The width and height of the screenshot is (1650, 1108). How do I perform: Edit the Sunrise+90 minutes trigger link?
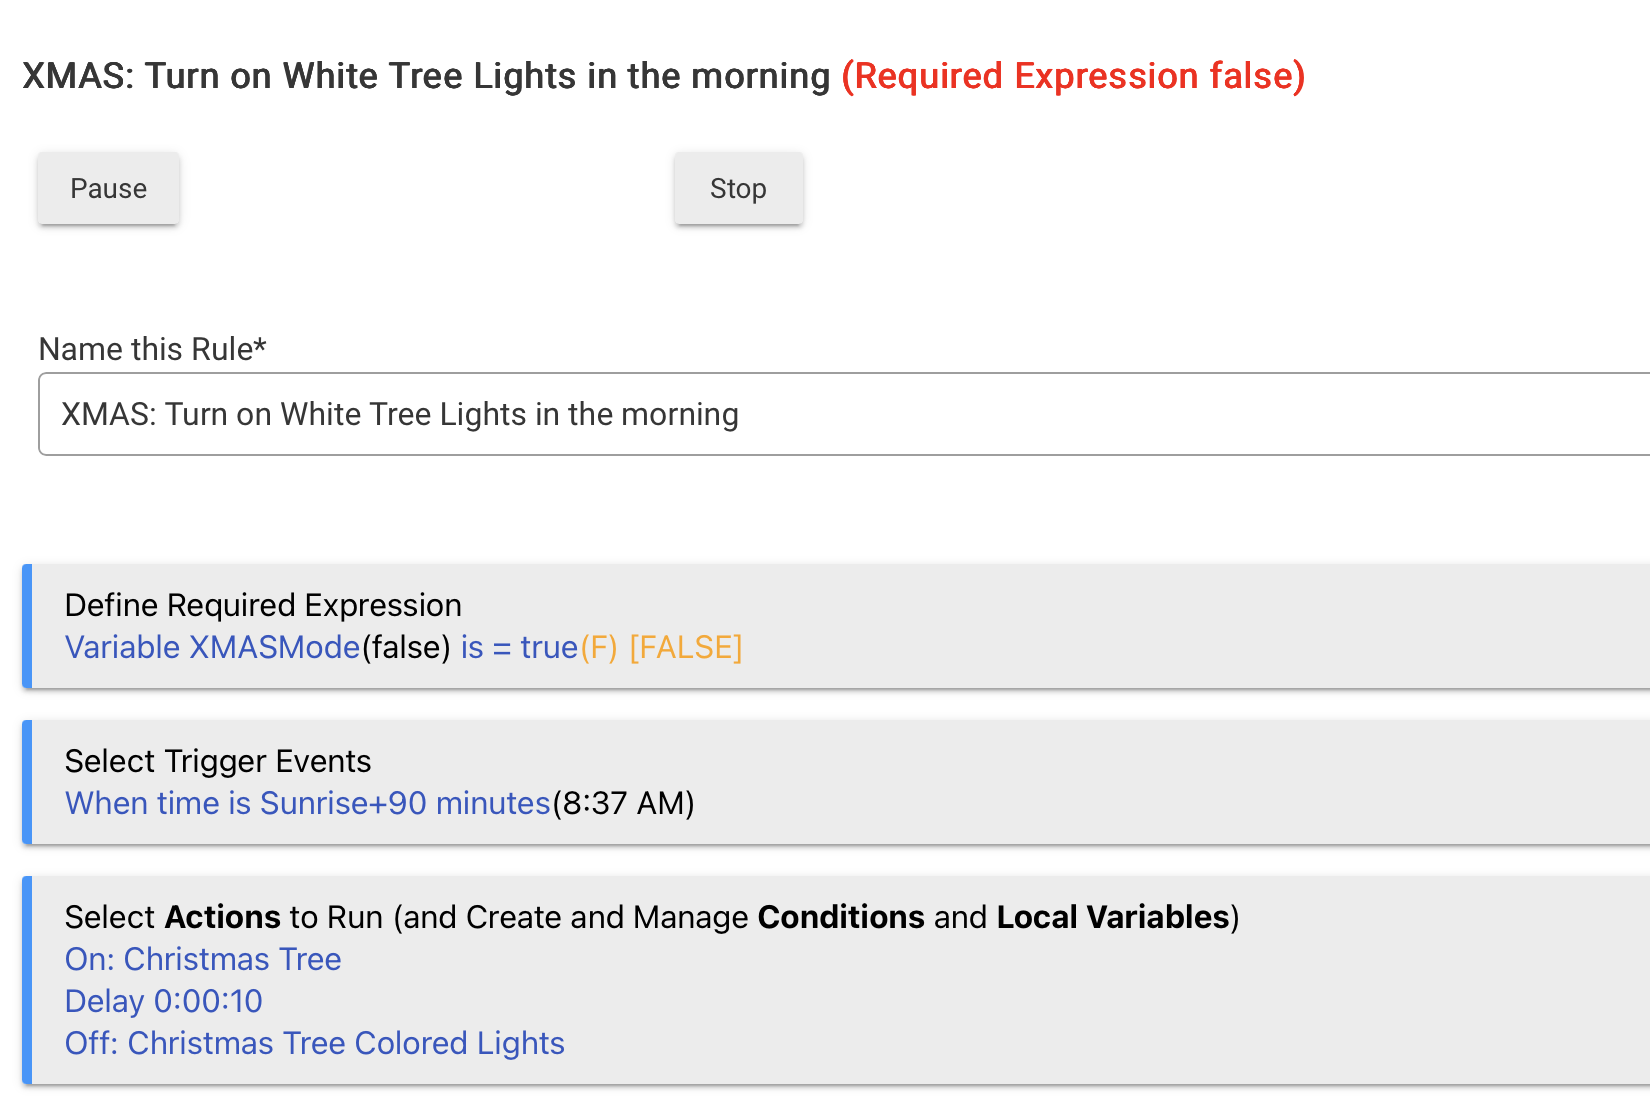(x=307, y=804)
